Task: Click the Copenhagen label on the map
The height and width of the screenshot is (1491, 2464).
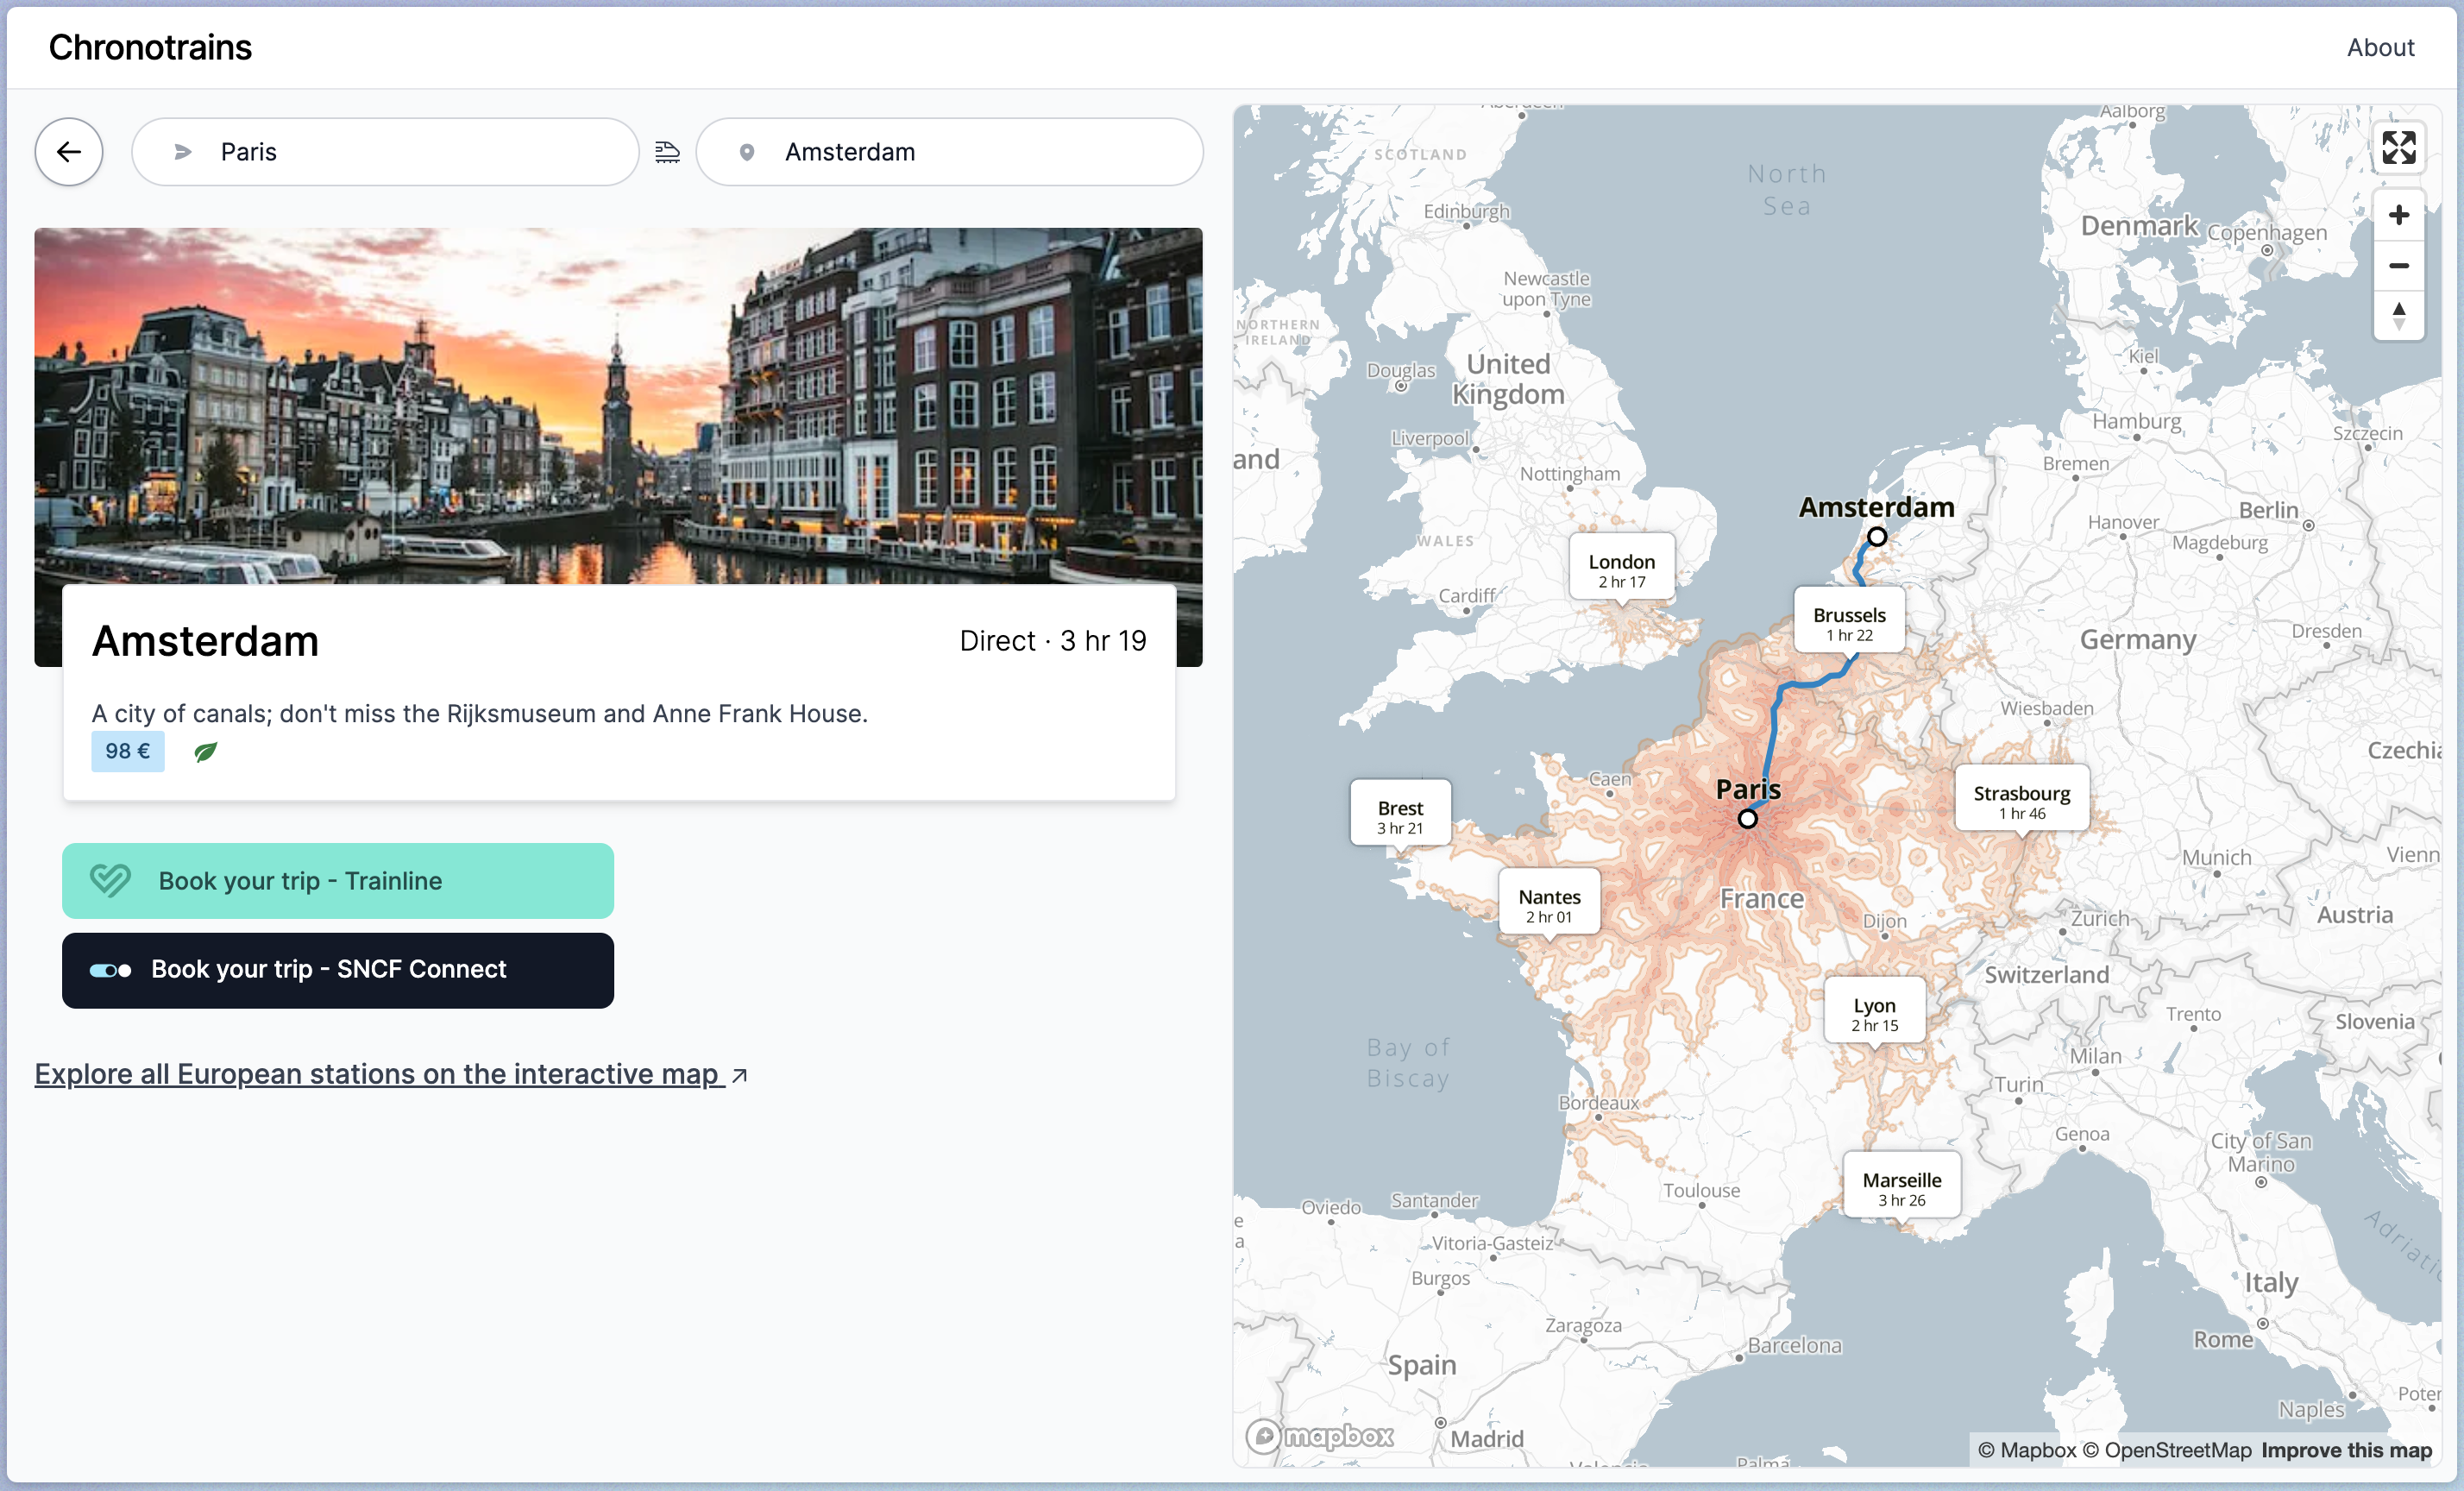Action: tap(2266, 232)
